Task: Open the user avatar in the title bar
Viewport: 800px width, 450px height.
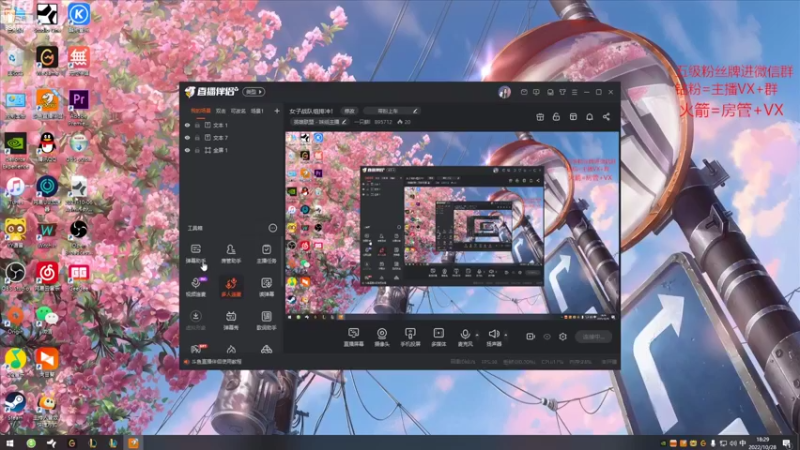Action: pyautogui.click(x=505, y=92)
